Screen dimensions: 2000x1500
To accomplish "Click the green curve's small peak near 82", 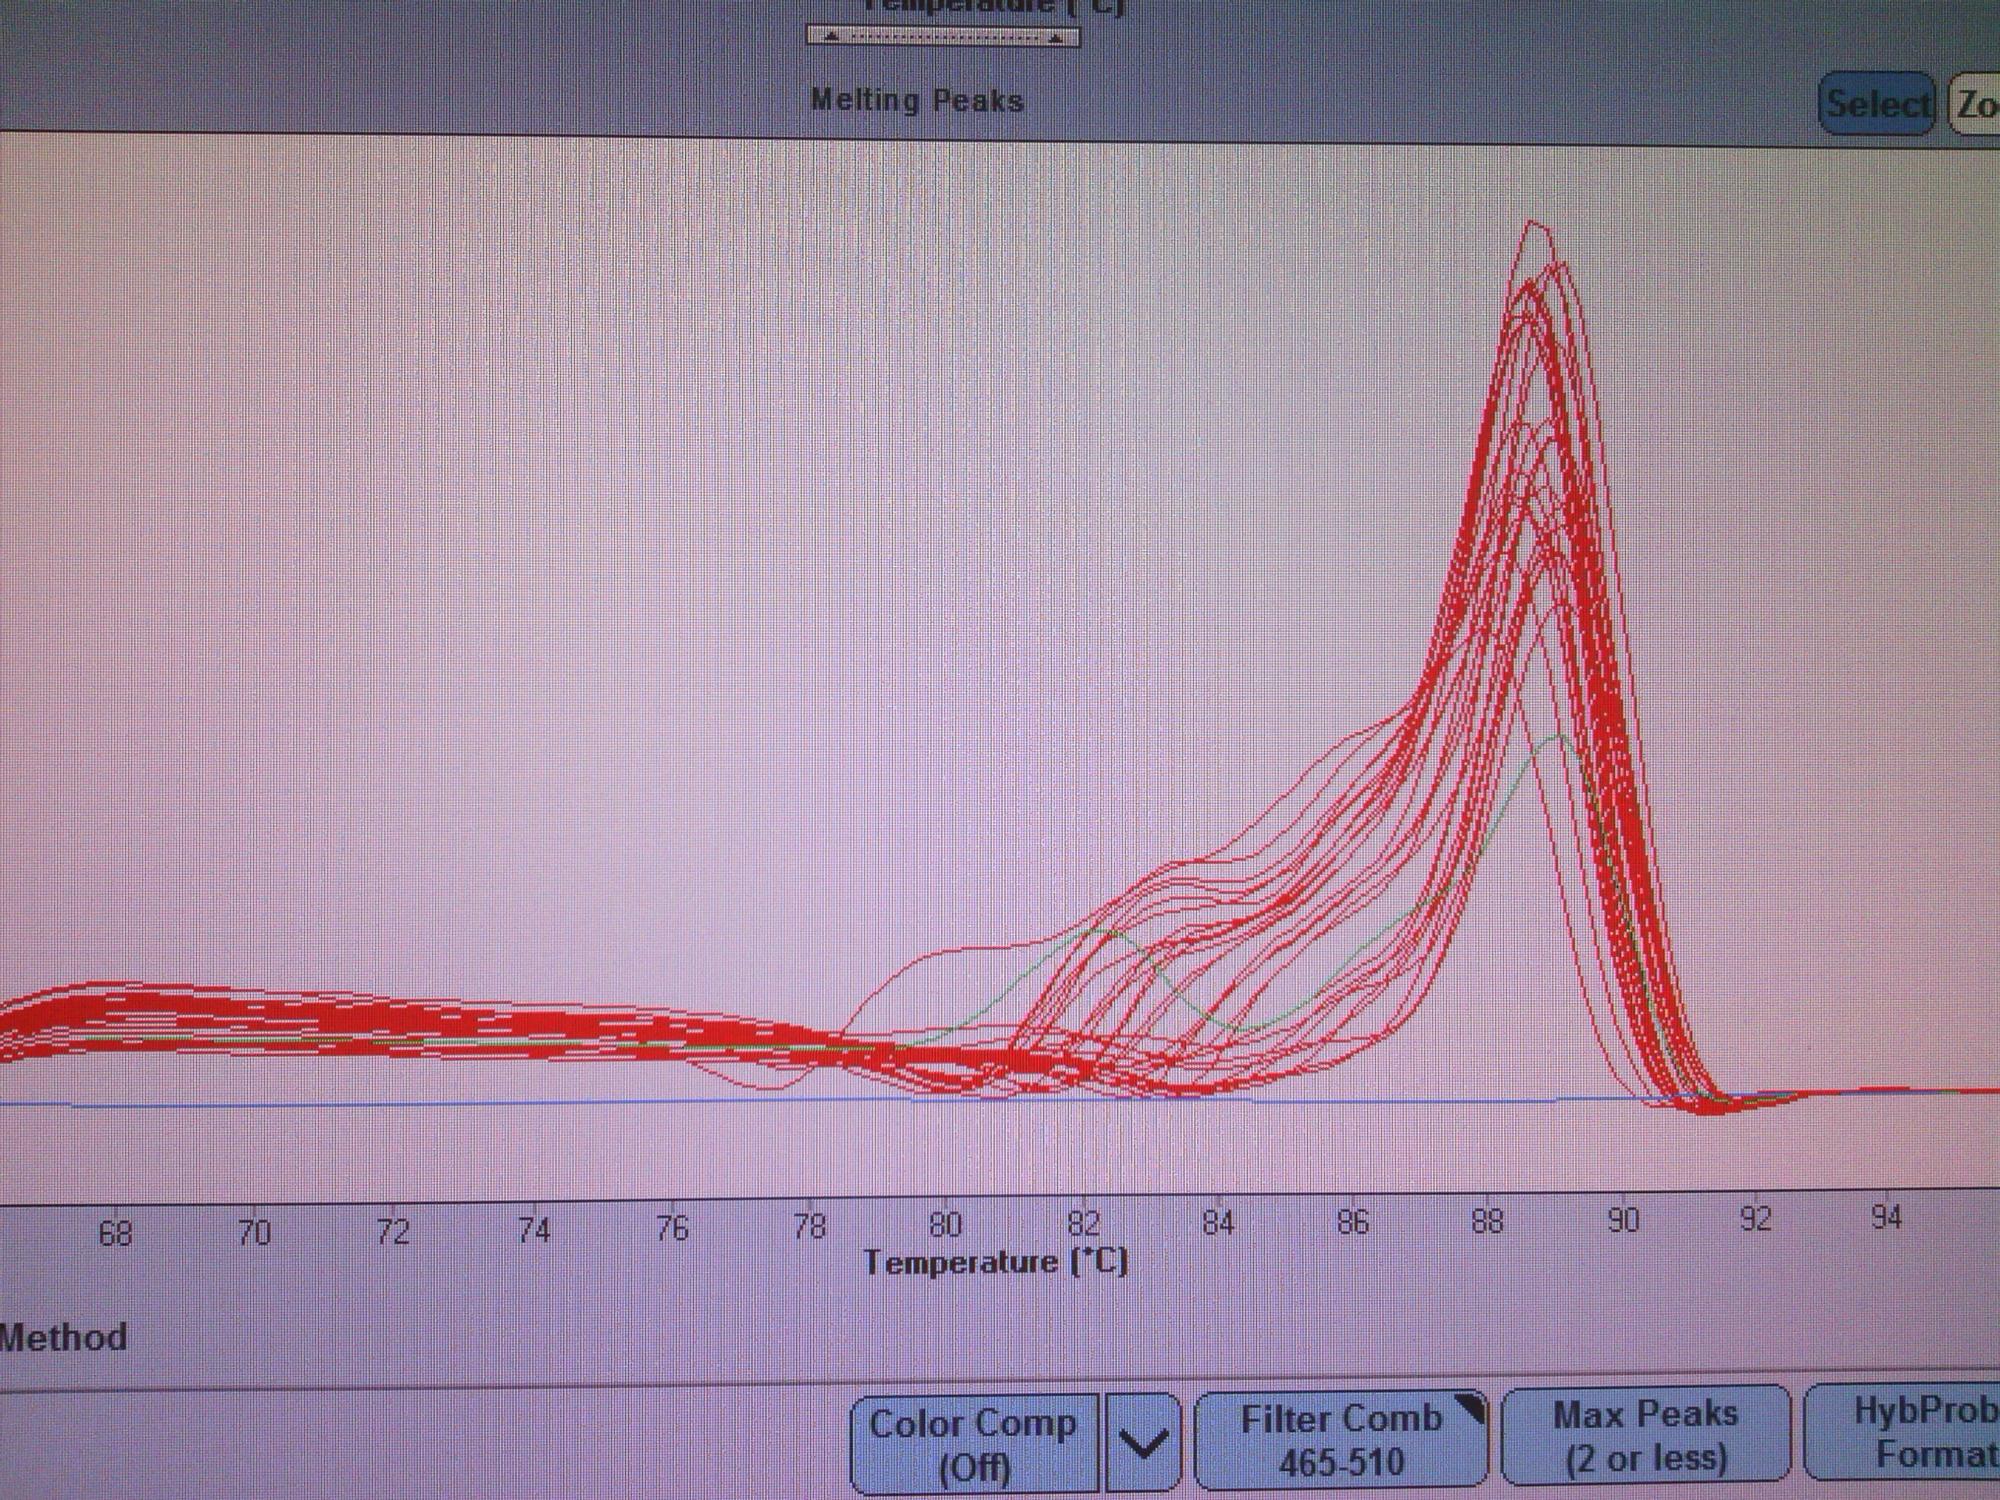I will tap(1105, 931).
